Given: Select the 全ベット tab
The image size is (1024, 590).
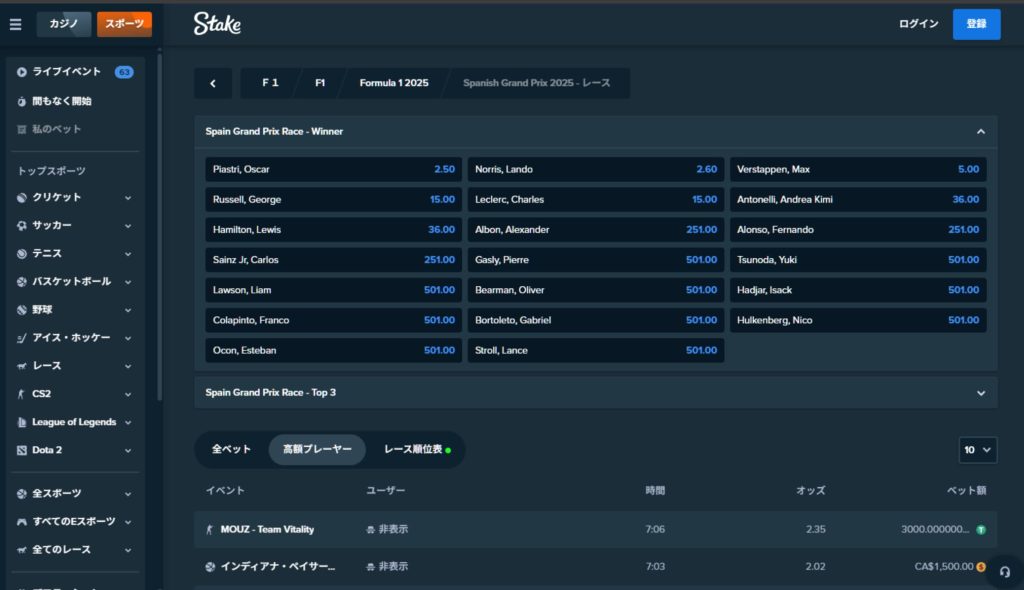Looking at the screenshot, I should 231,450.
